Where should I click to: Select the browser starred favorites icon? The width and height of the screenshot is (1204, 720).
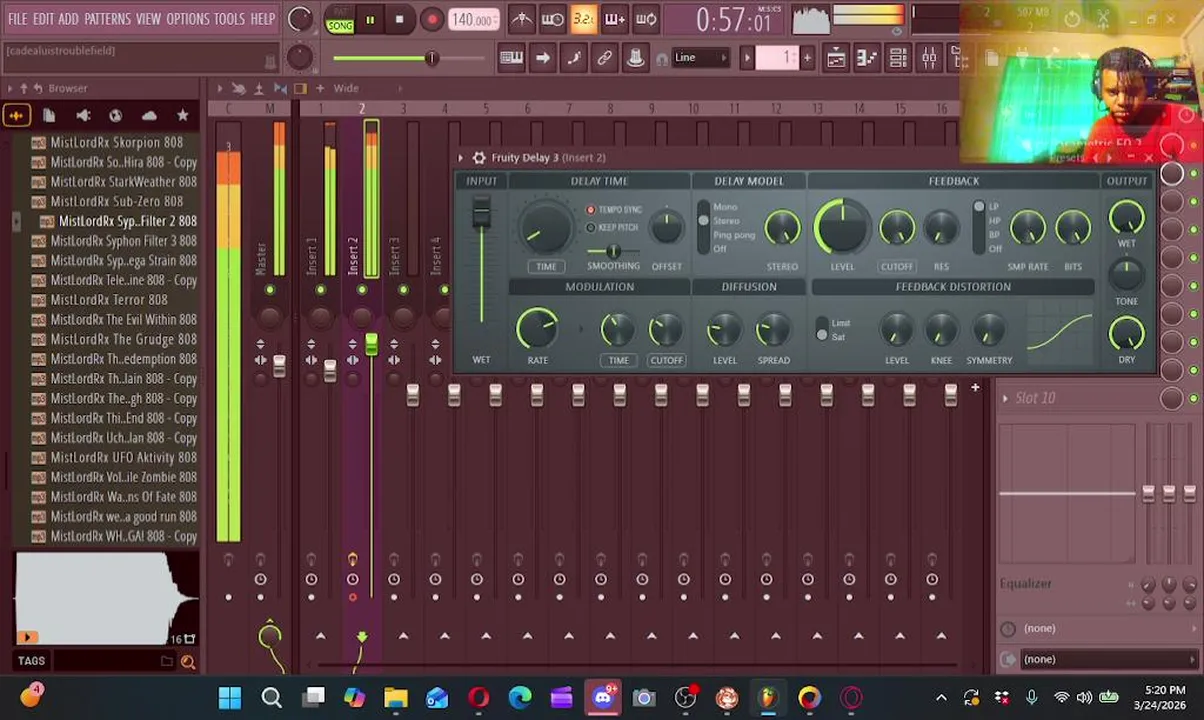[182, 116]
